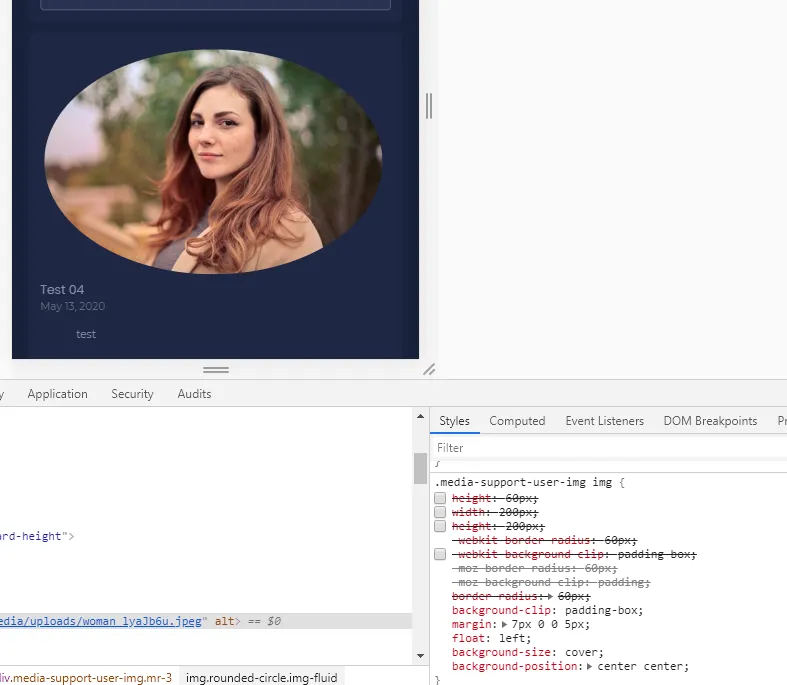This screenshot has width=787, height=685.
Task: Click the 'center center' position value
Action: (640, 666)
